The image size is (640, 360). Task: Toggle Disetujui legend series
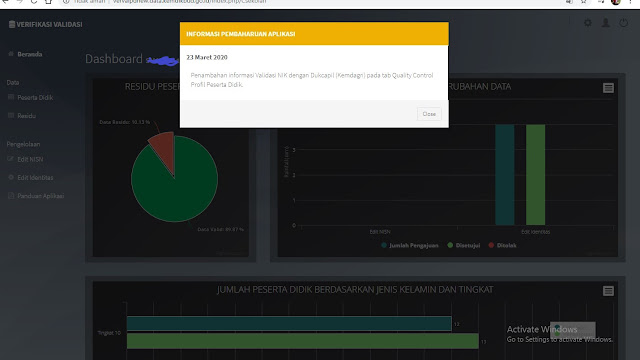[x=464, y=245]
